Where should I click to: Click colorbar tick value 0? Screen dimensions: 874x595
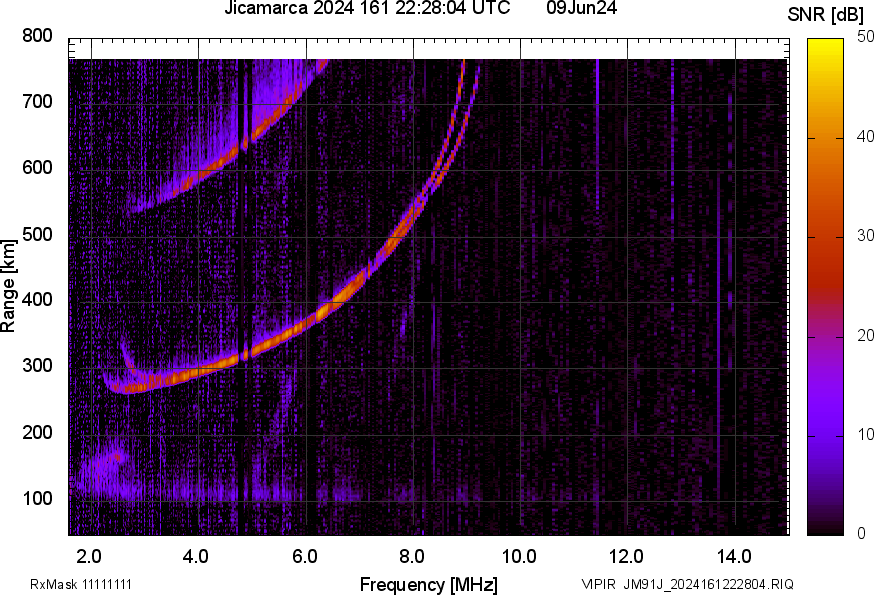pos(861,534)
